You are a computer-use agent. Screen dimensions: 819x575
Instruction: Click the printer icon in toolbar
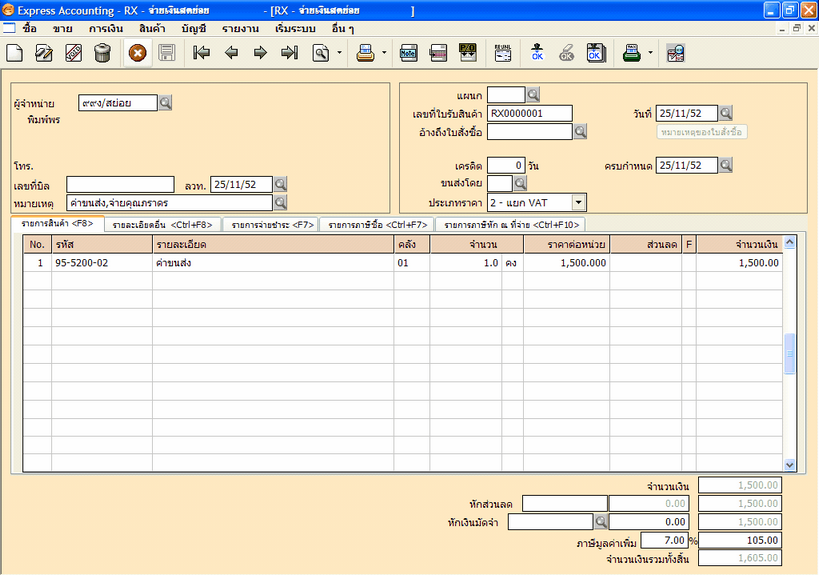pos(365,53)
